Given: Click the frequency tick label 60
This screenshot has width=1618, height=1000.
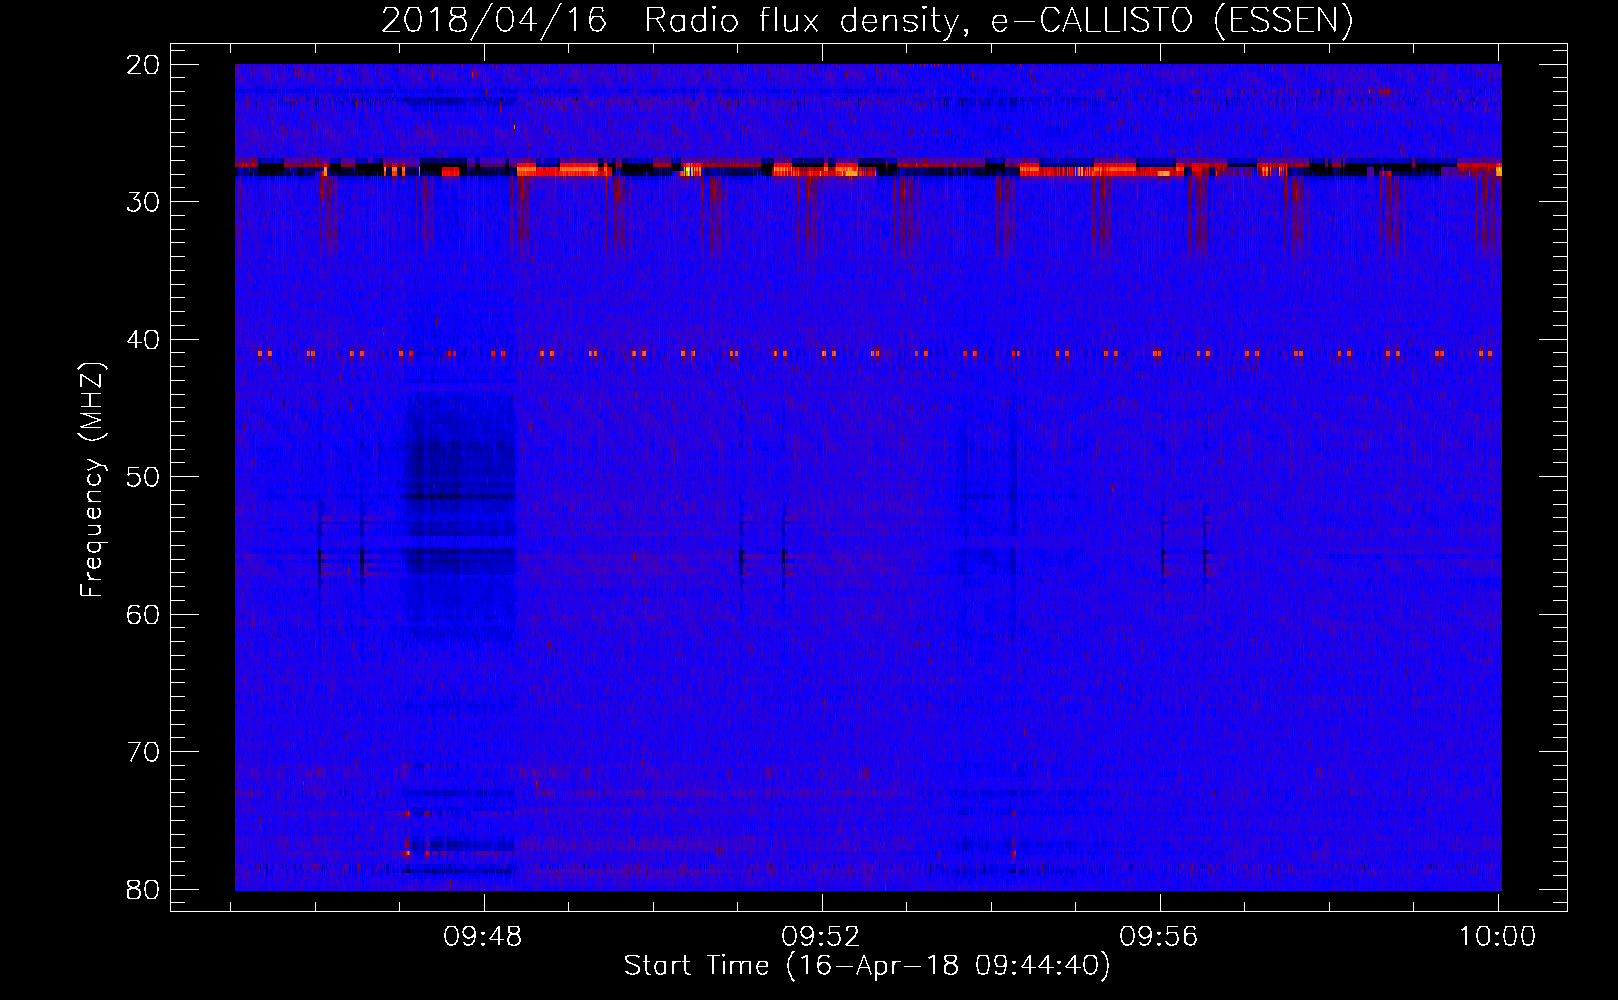Looking at the screenshot, I should point(143,615).
